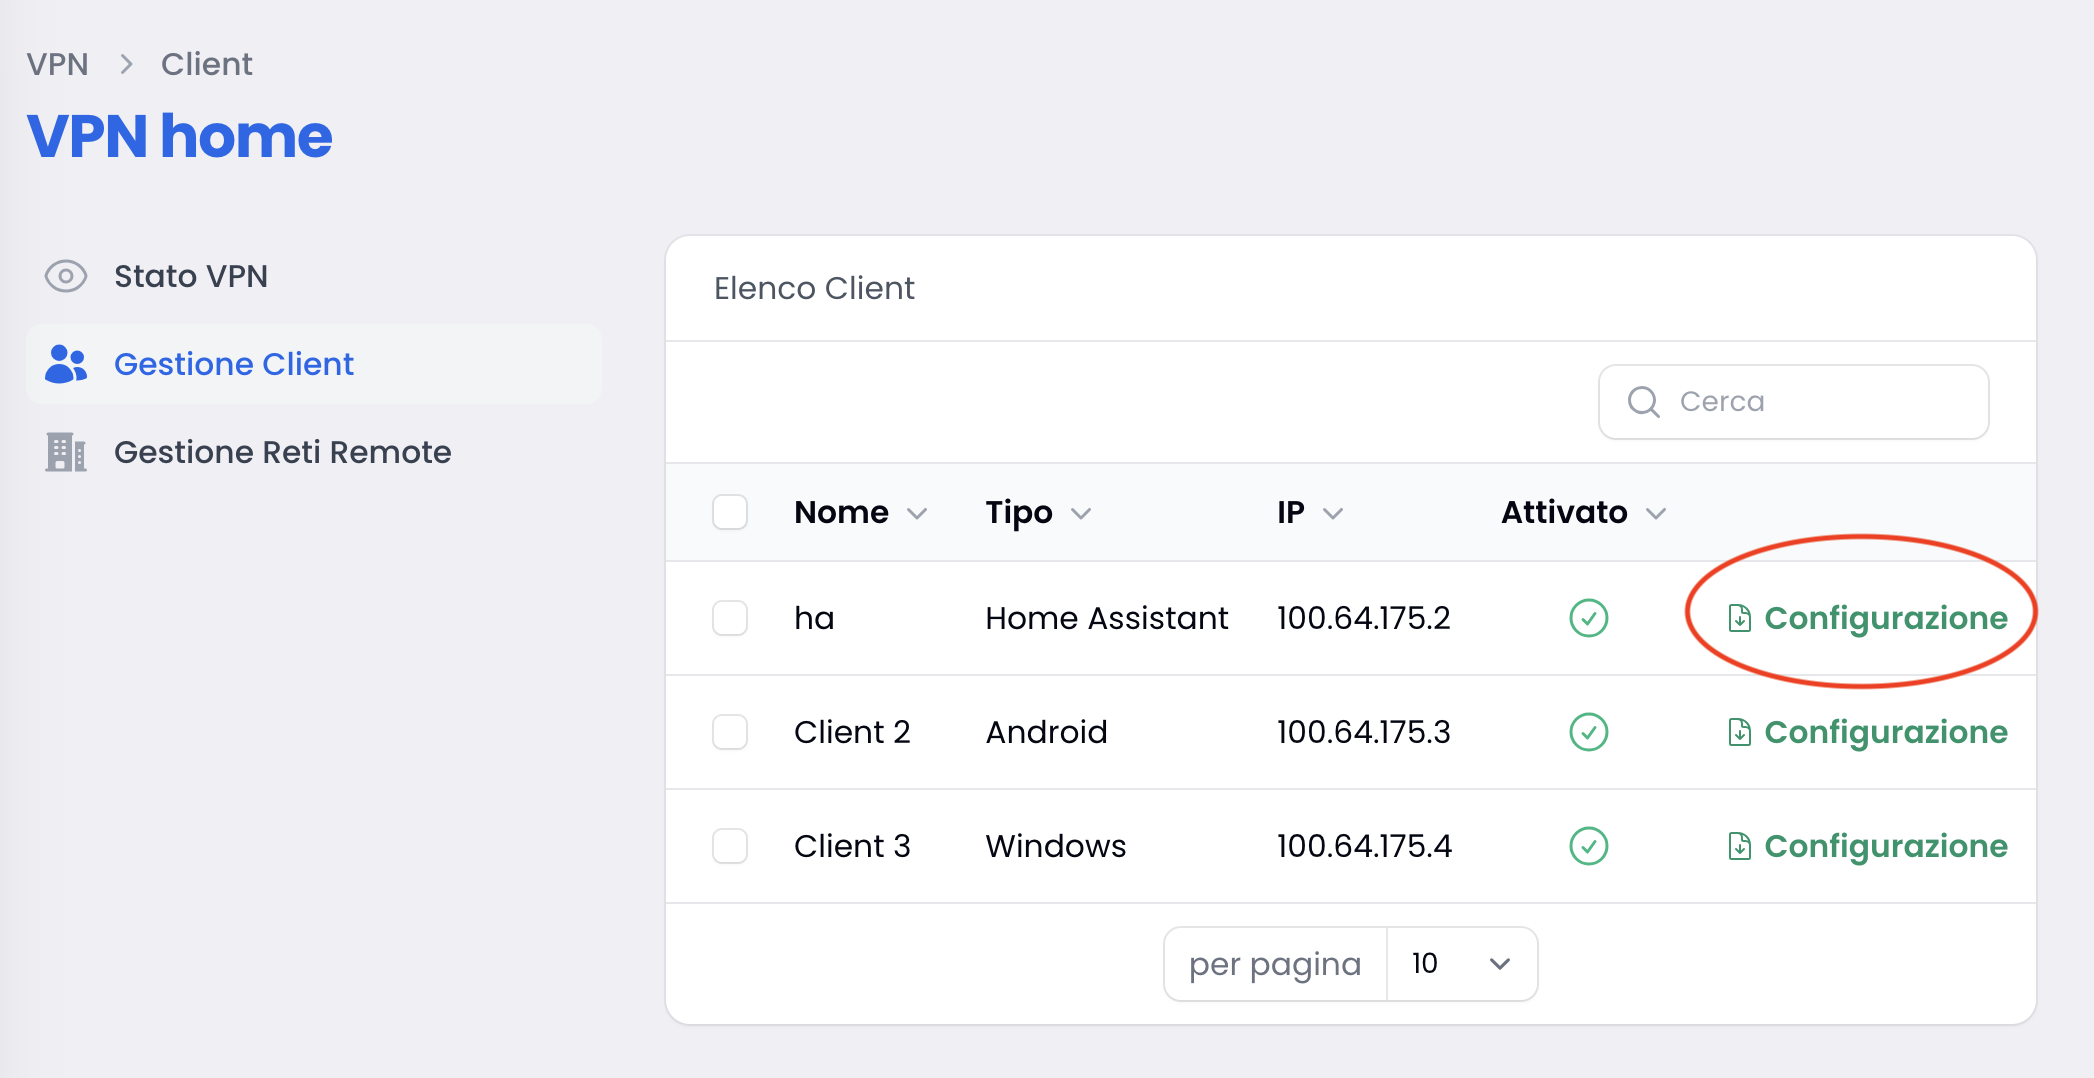This screenshot has height=1078, width=2094.
Task: Click the client name ha
Action: [x=814, y=618]
